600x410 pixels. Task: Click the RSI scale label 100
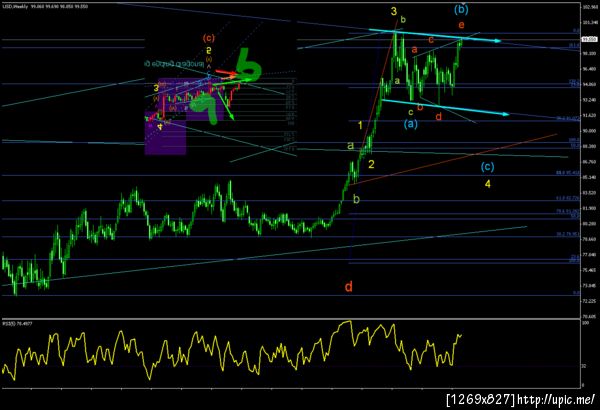pyautogui.click(x=585, y=323)
